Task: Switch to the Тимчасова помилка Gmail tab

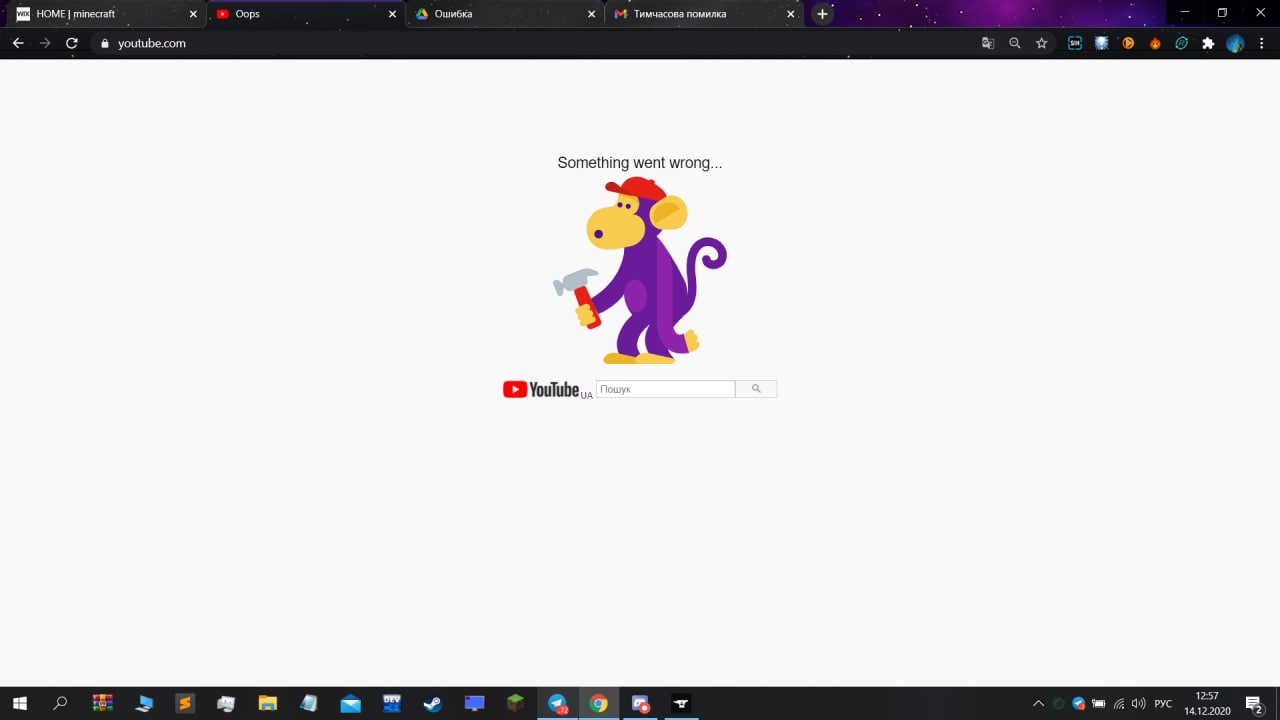Action: 705,14
